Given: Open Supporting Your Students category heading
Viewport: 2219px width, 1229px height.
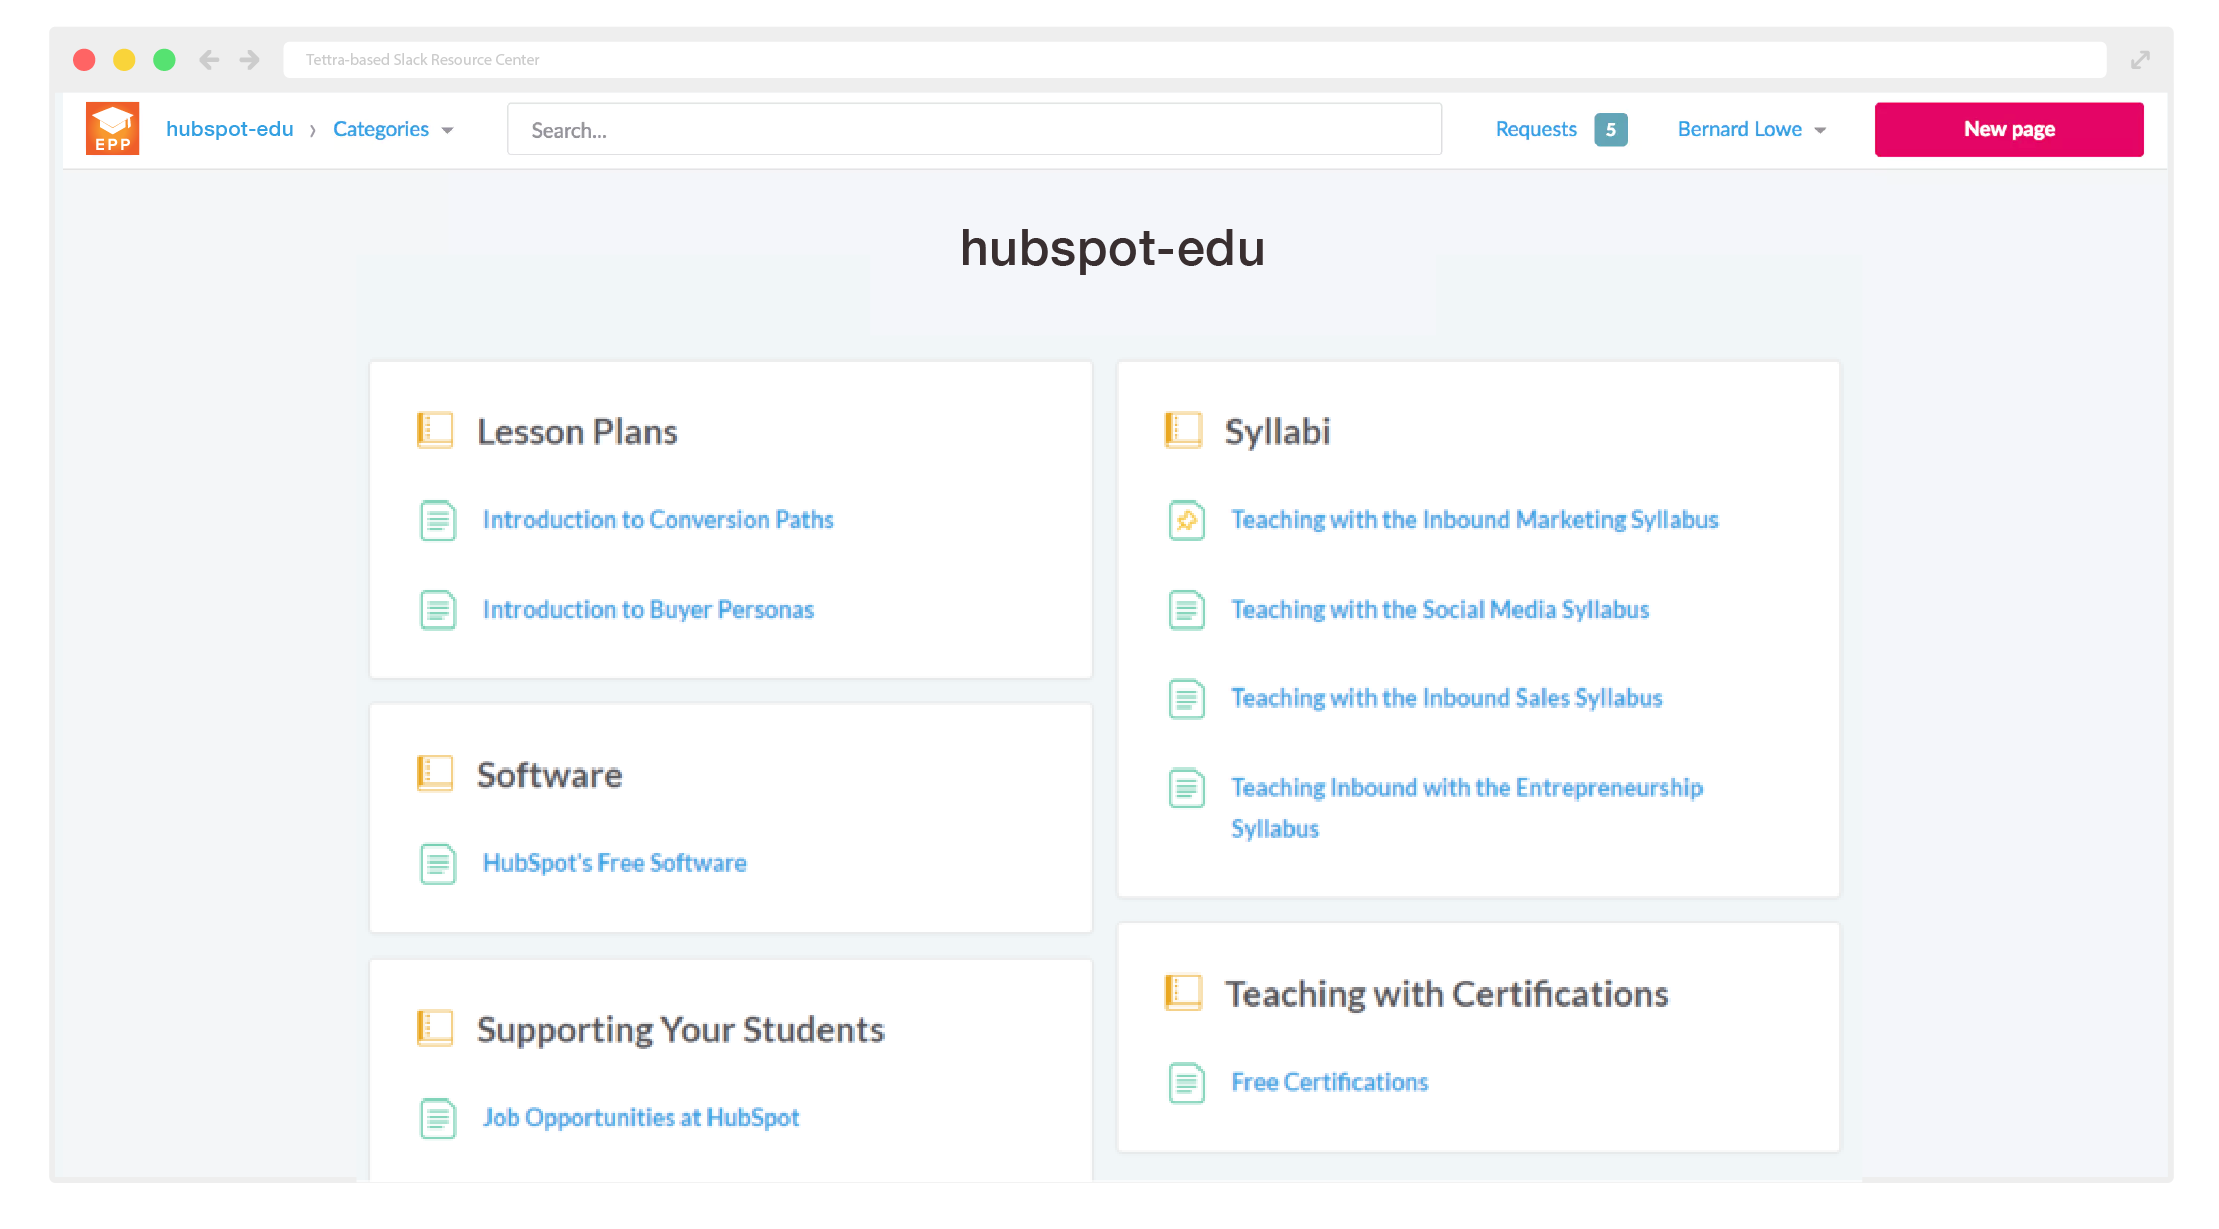Looking at the screenshot, I should (x=681, y=1030).
